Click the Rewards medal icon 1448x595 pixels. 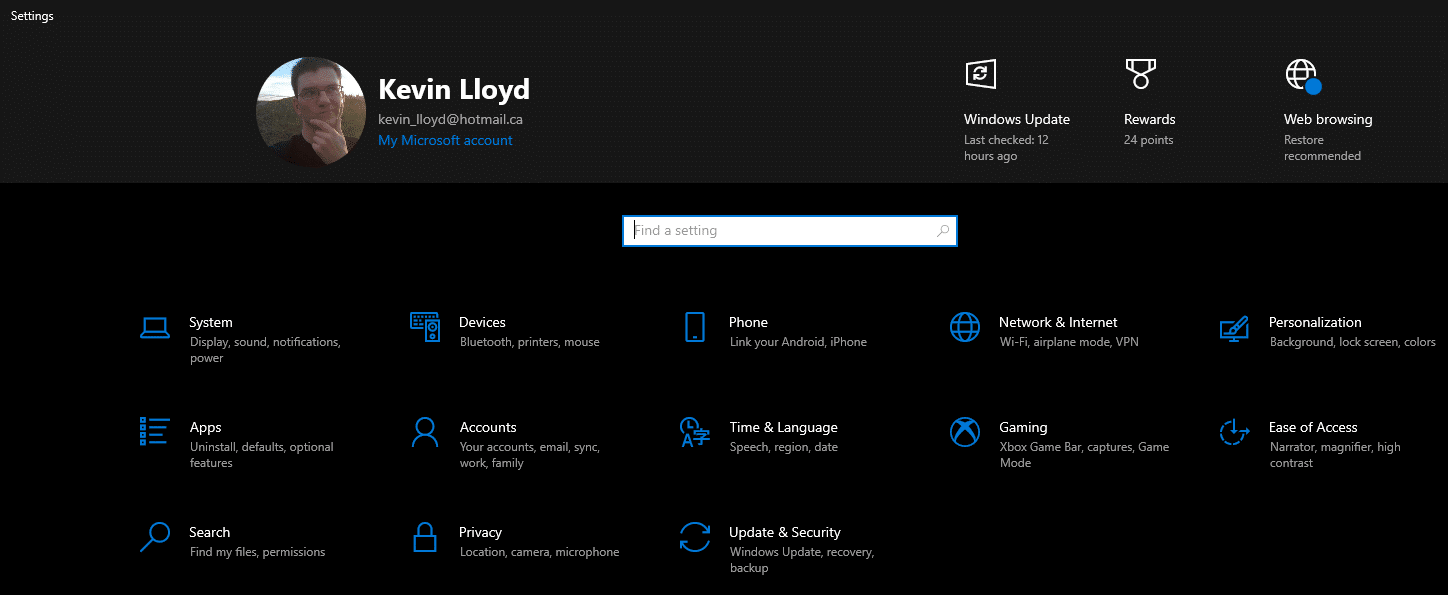pos(1140,74)
